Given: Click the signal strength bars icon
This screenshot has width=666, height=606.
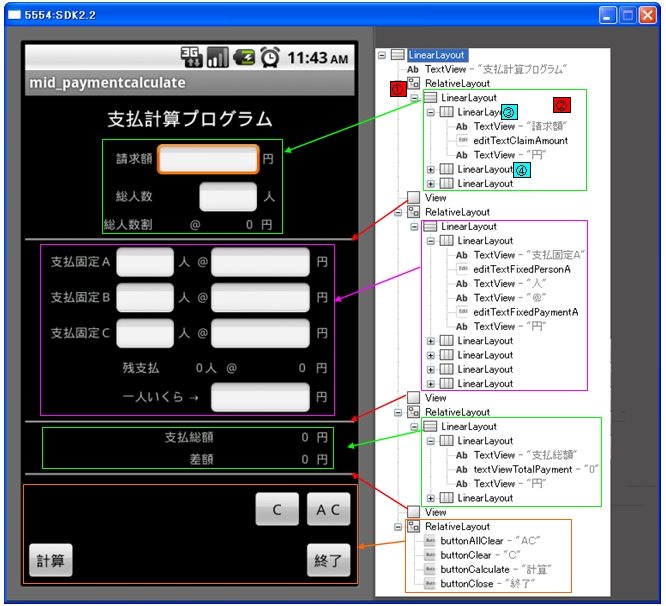Looking at the screenshot, I should [x=217, y=57].
